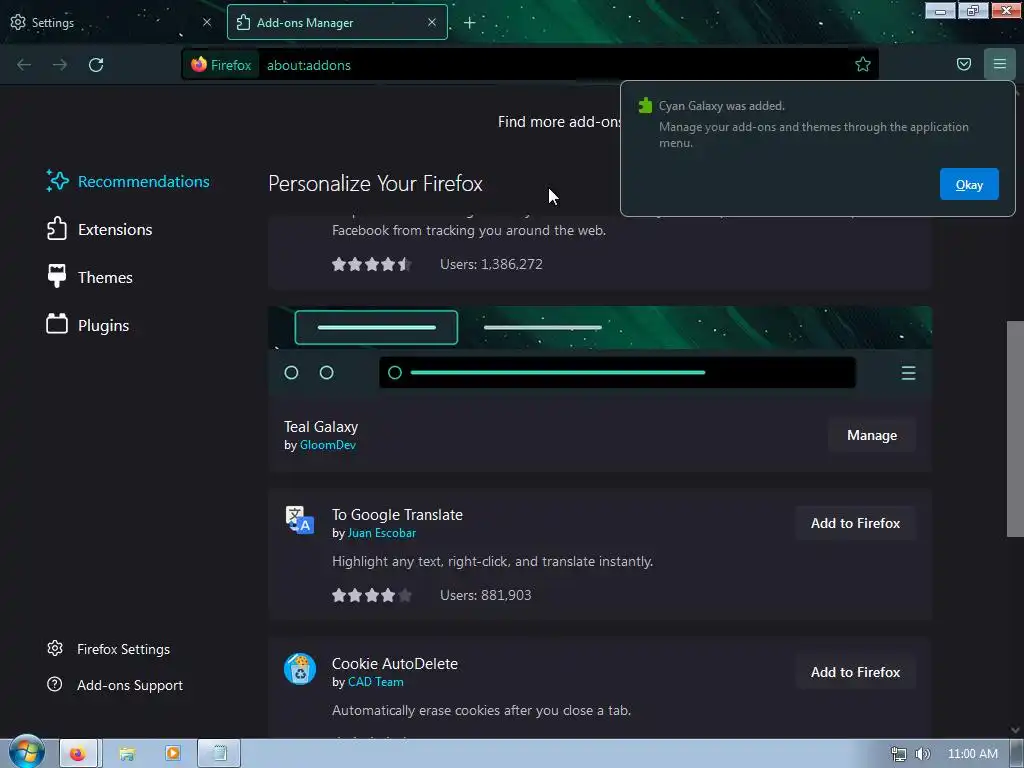Click the Forward navigation arrow
The image size is (1024, 768).
click(59, 65)
